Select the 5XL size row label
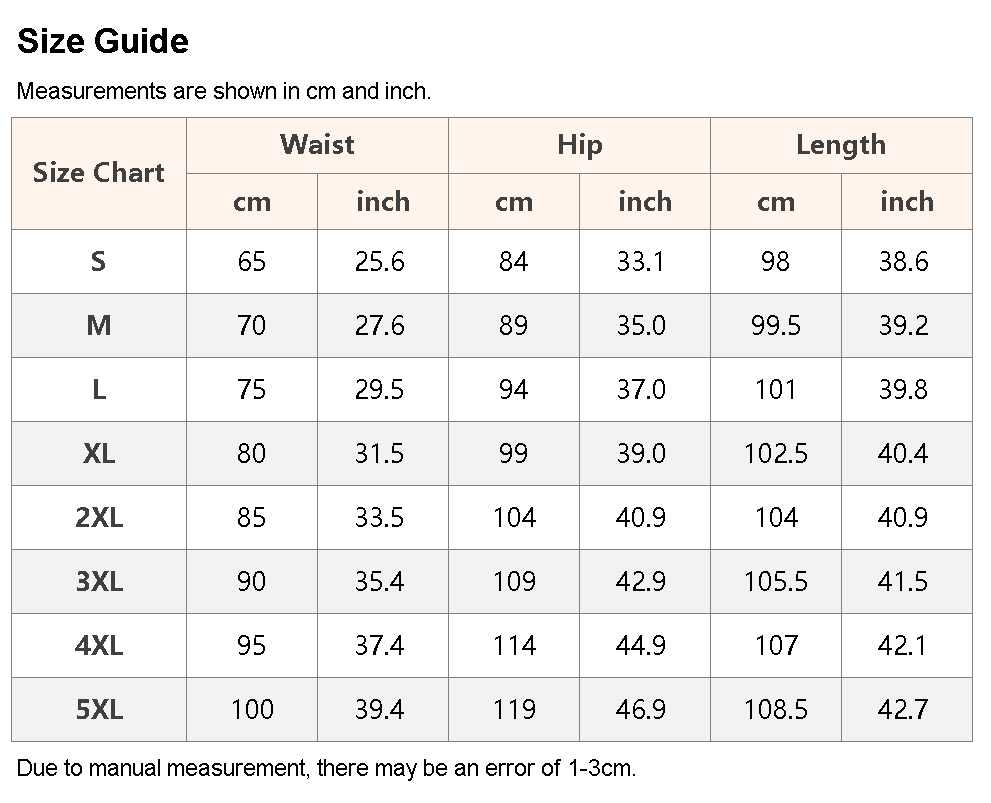This screenshot has height=803, width=991. click(x=99, y=709)
